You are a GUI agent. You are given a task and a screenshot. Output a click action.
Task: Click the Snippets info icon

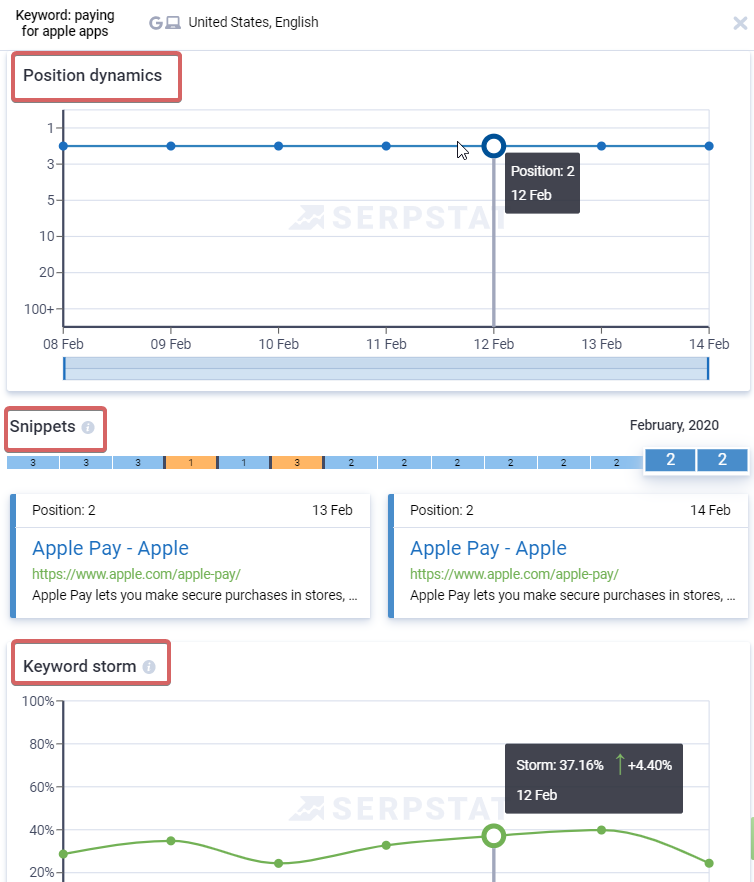coord(88,428)
